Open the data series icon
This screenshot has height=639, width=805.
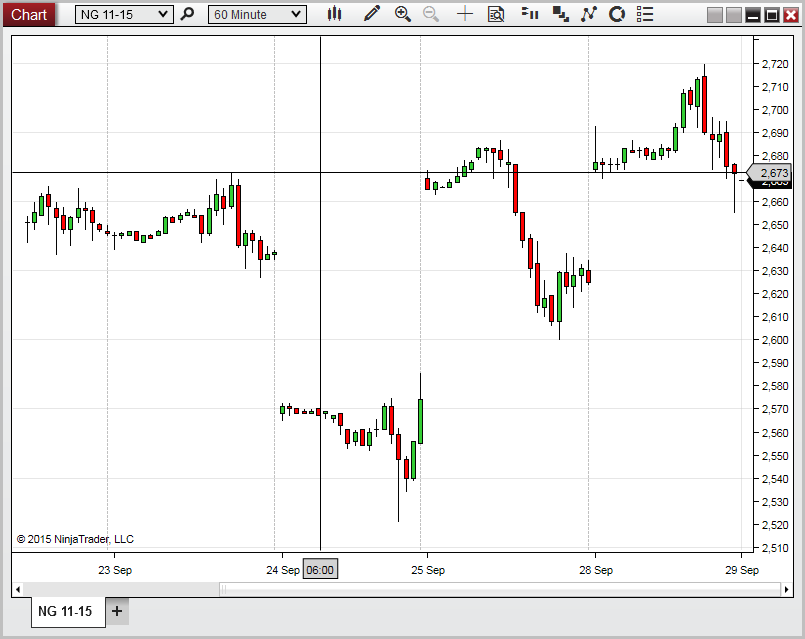(560, 14)
